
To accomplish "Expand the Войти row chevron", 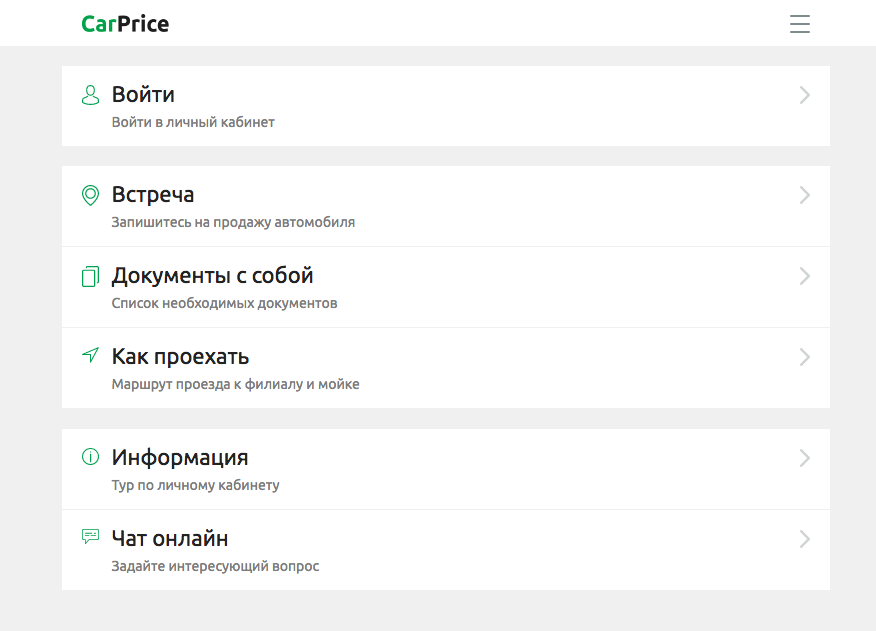I will pyautogui.click(x=804, y=96).
